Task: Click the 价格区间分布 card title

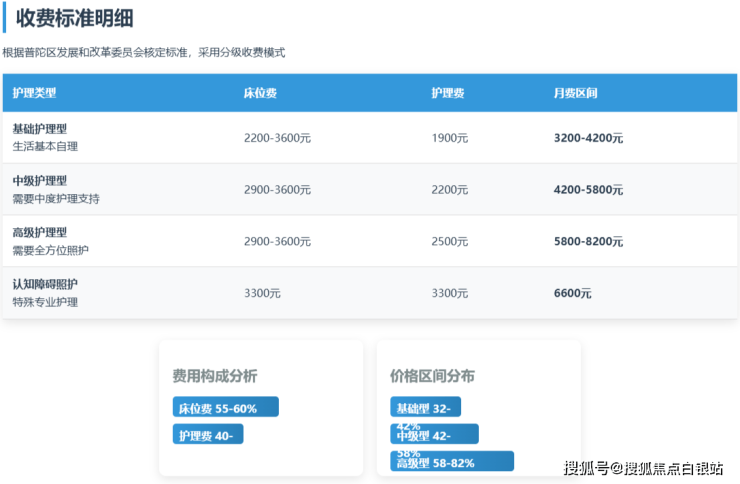Action: click(x=432, y=376)
